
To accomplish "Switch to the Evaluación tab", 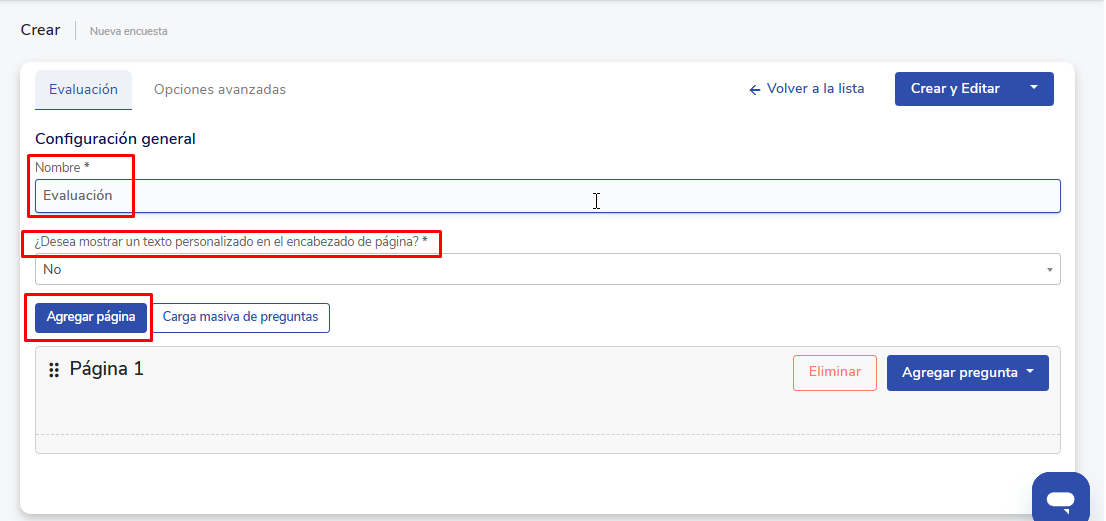I will click(x=83, y=89).
